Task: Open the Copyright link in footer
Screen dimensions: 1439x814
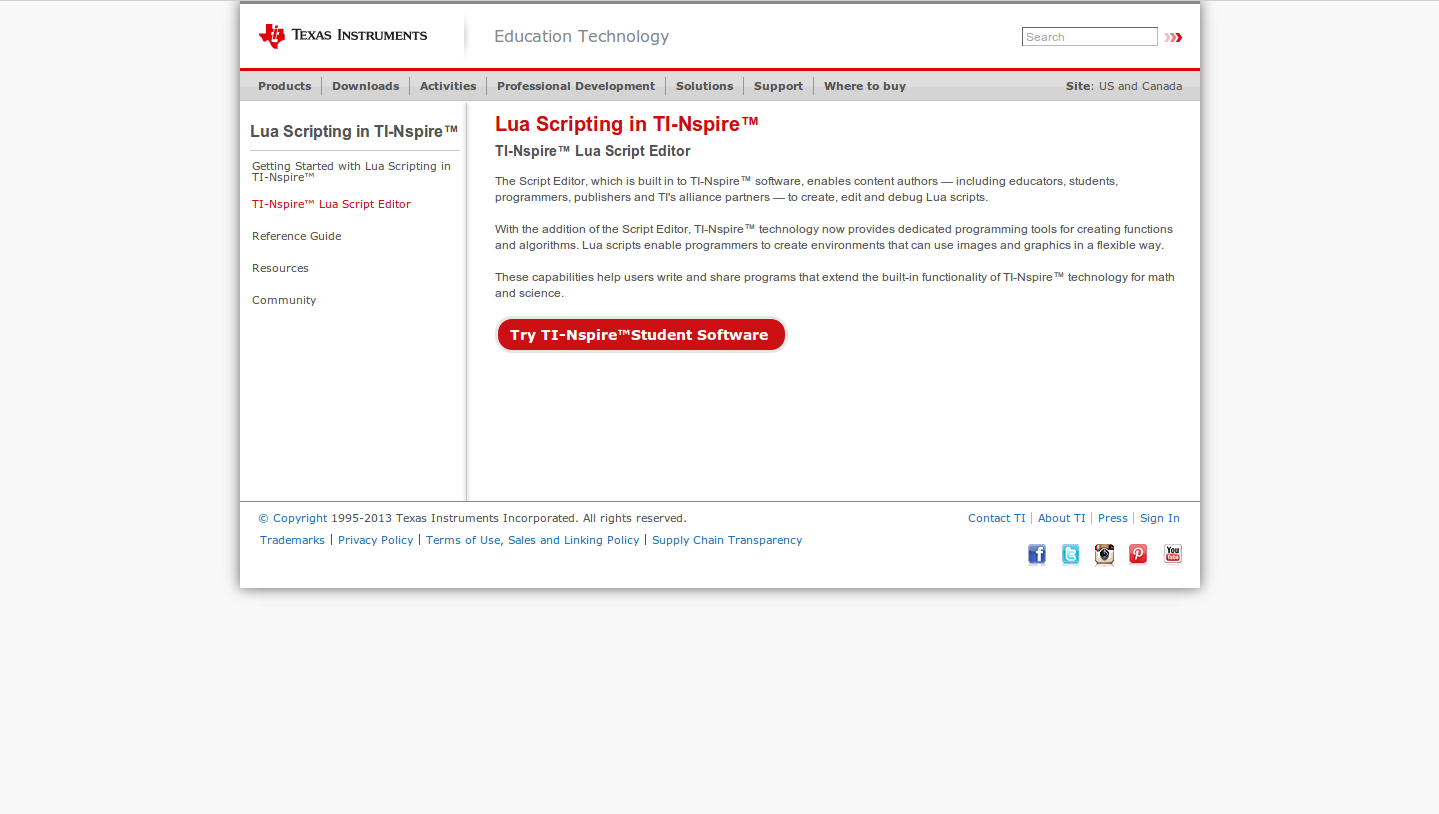Action: [293, 518]
